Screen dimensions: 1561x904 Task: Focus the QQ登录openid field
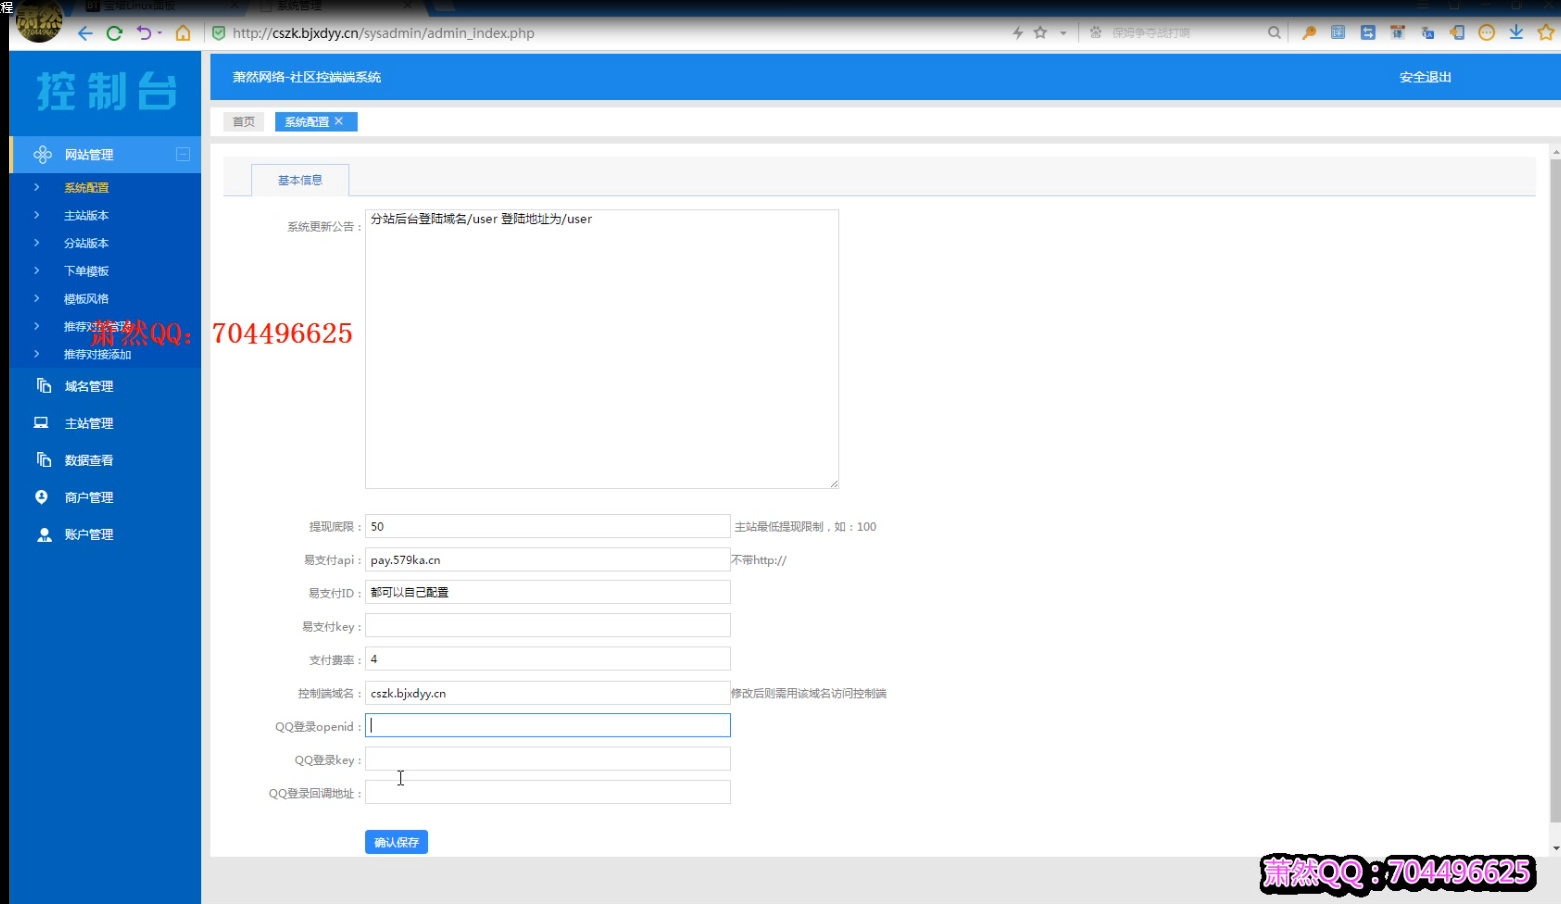tap(547, 725)
